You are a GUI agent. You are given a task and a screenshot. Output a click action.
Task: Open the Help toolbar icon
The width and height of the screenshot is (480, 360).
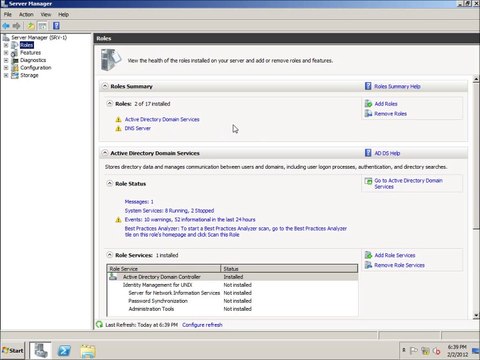tap(56, 26)
